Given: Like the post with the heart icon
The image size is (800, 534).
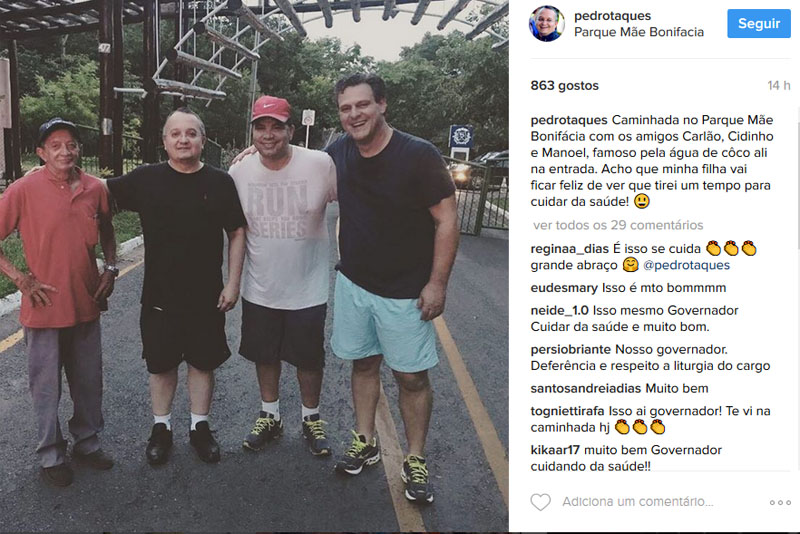Looking at the screenshot, I should click(540, 502).
